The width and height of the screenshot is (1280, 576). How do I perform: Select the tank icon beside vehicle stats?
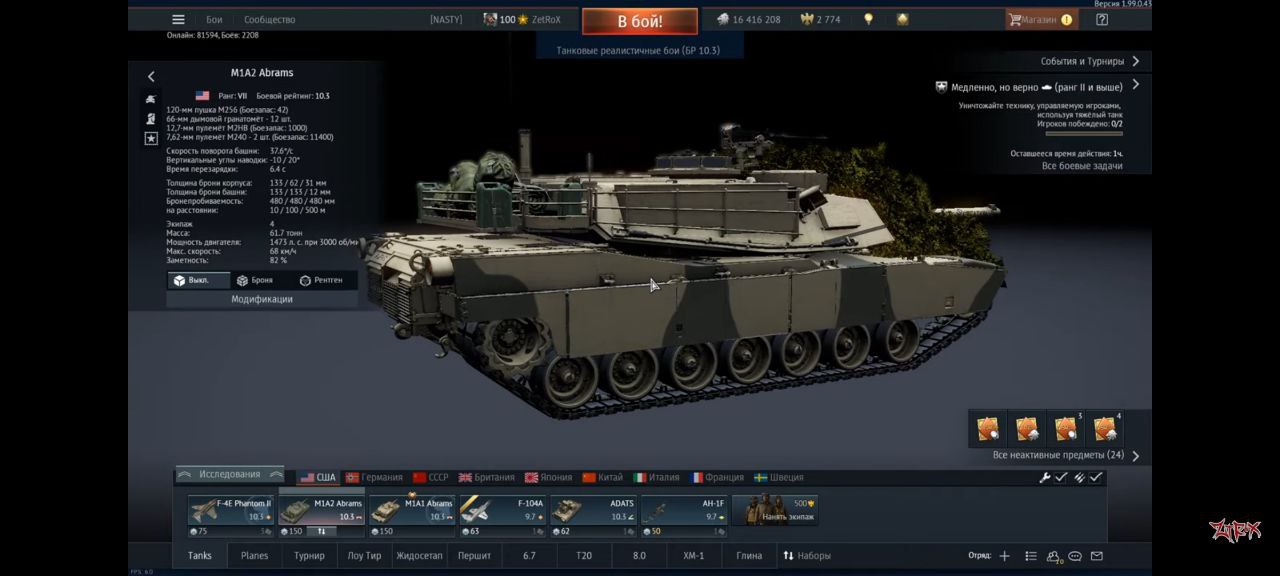point(151,99)
